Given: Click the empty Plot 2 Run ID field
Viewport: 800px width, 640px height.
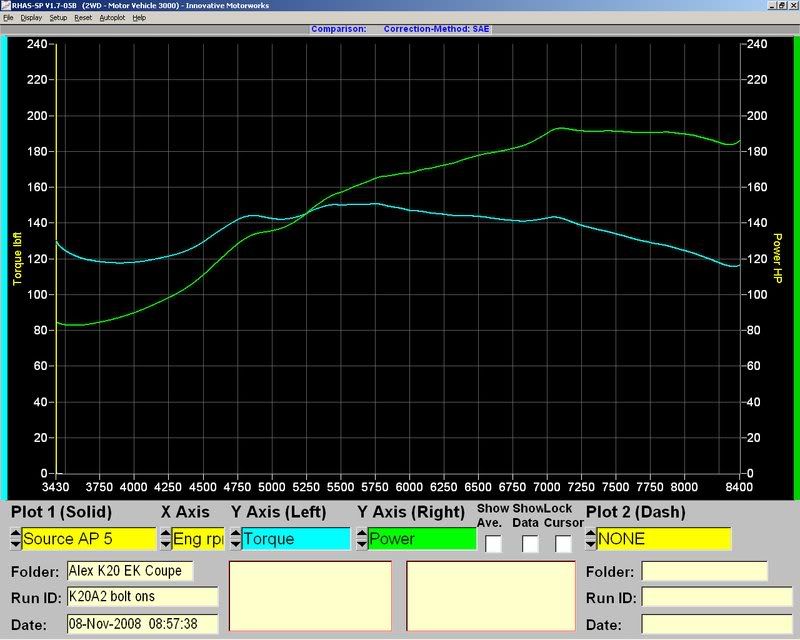Looking at the screenshot, I should (x=717, y=597).
